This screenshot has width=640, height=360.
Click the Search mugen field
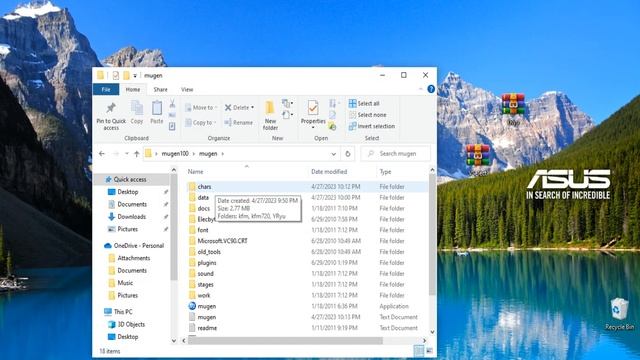[396, 154]
